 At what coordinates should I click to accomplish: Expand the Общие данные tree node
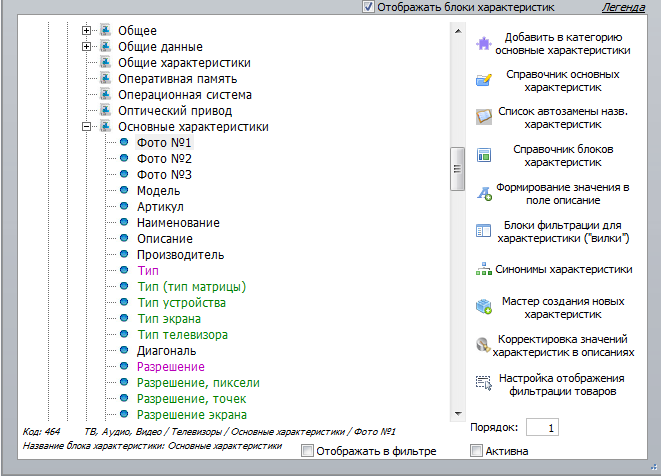coord(86,46)
